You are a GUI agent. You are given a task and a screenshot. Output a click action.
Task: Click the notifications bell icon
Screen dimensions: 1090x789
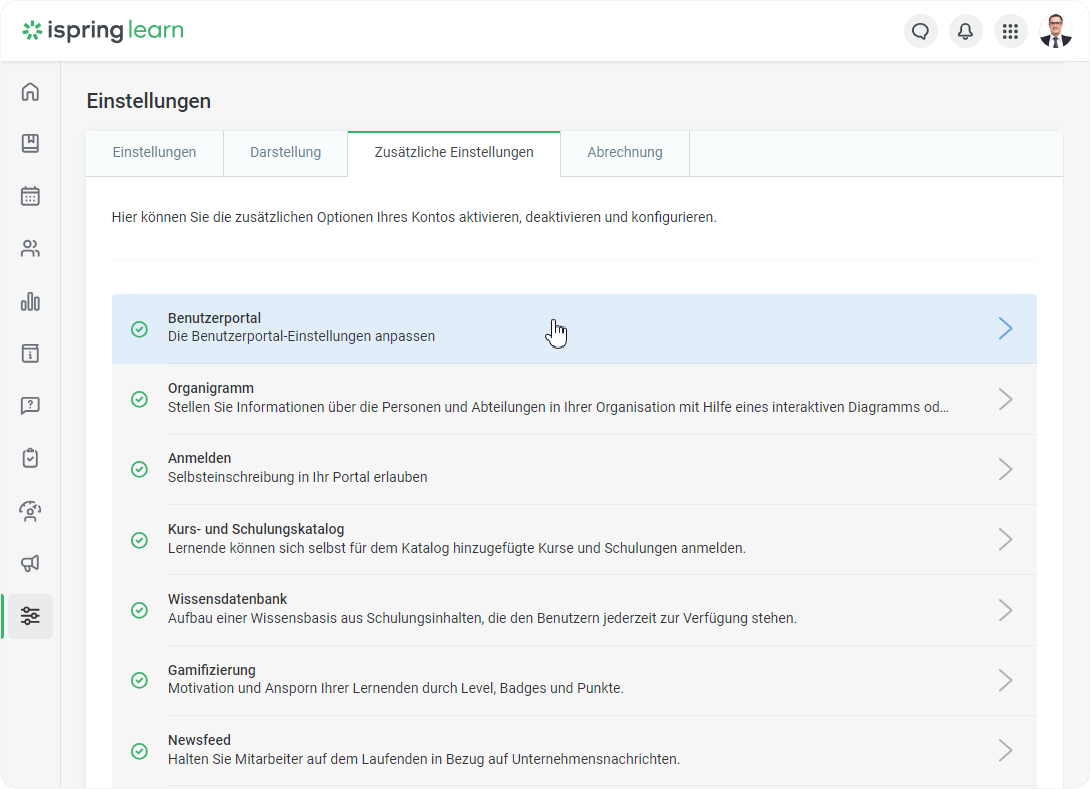tap(965, 31)
